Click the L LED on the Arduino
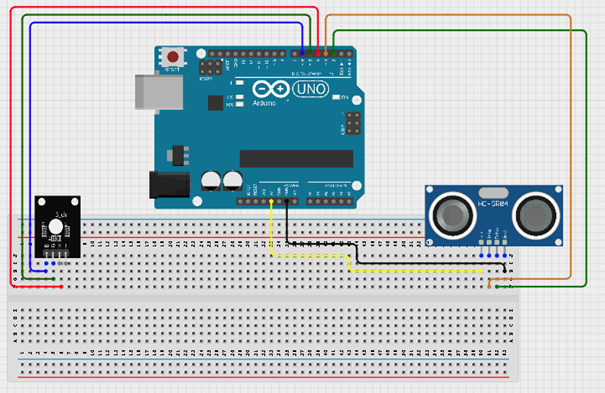 pos(240,83)
